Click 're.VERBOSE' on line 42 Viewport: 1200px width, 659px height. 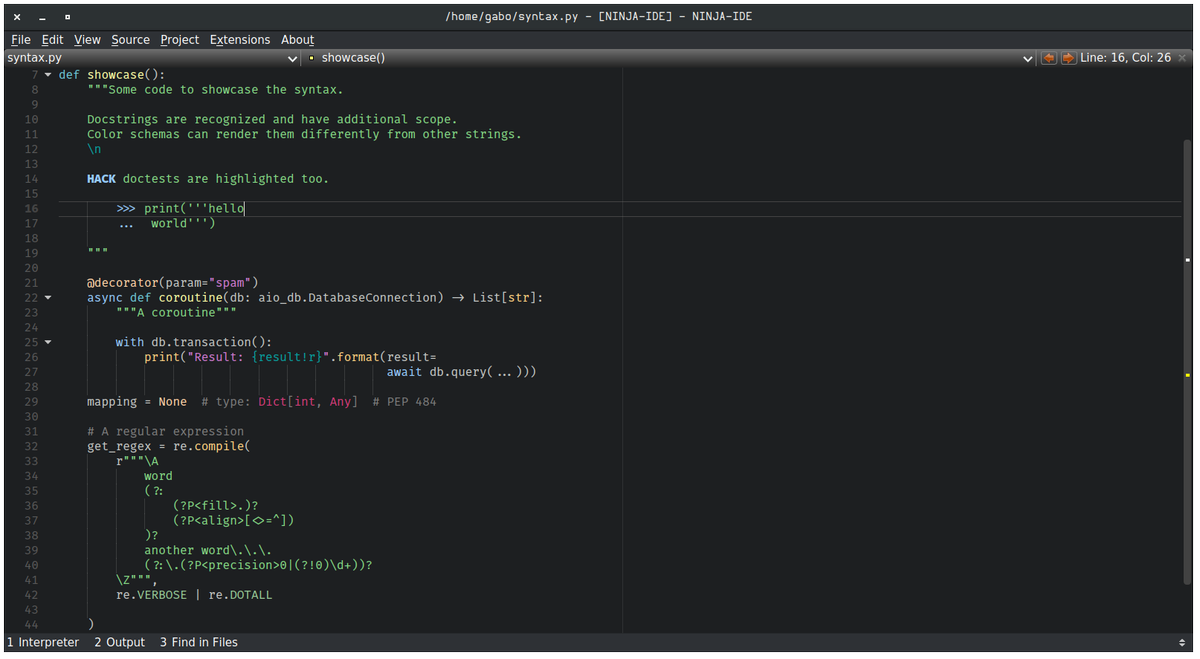151,595
